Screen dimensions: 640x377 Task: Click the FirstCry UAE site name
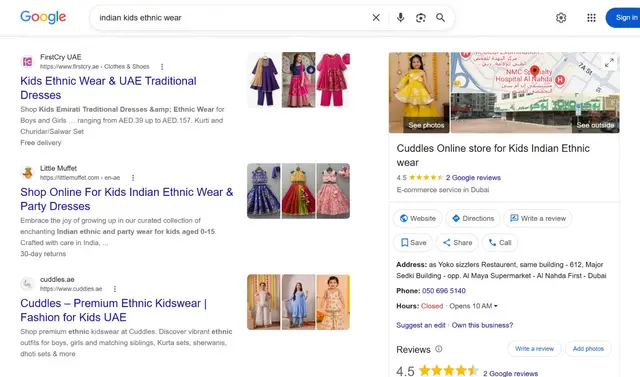(x=60, y=57)
